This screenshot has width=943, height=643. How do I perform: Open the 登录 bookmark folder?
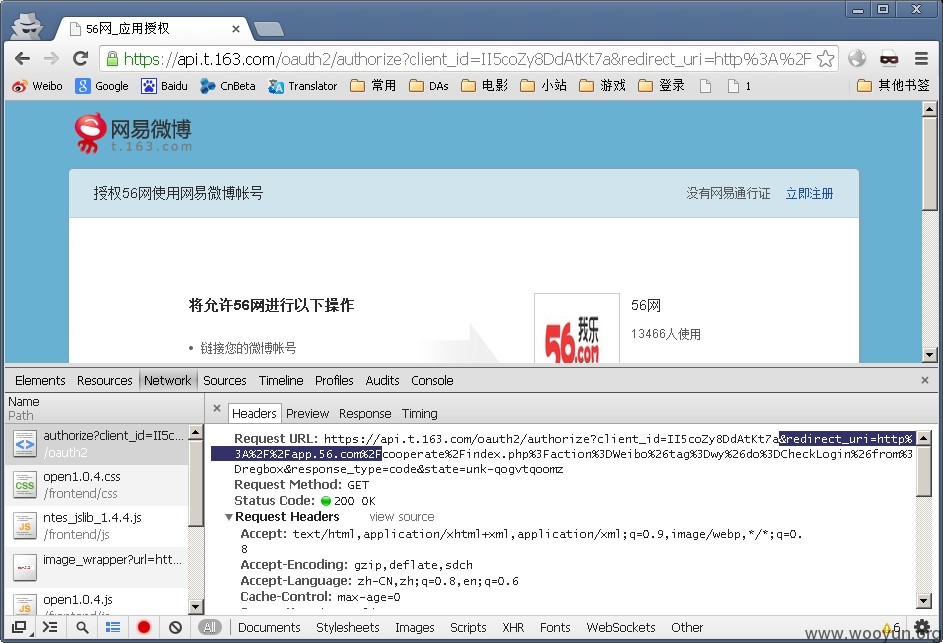pyautogui.click(x=661, y=86)
